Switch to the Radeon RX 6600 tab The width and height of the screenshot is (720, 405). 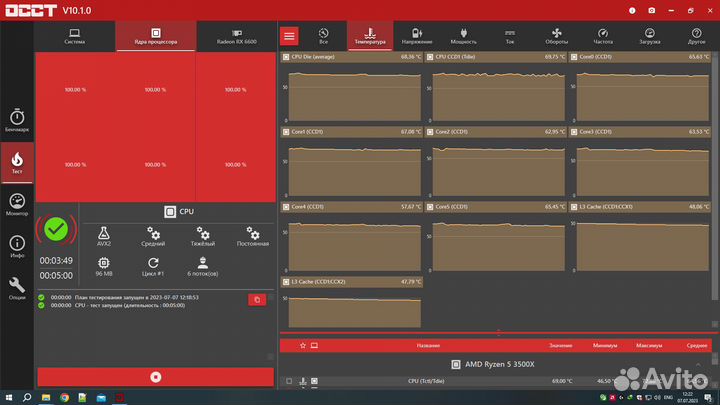pyautogui.click(x=234, y=42)
